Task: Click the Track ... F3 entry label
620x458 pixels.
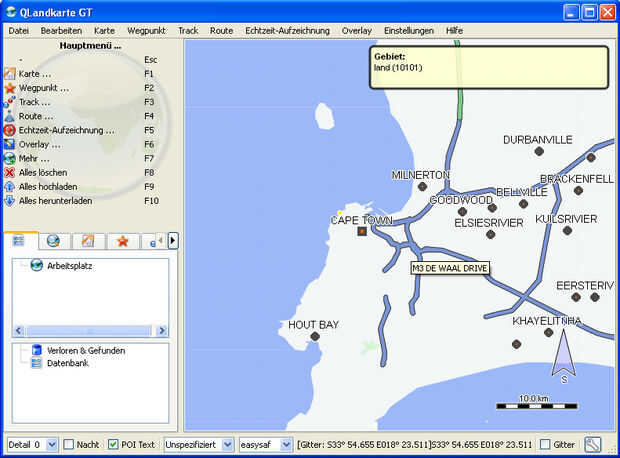Action: [x=34, y=102]
